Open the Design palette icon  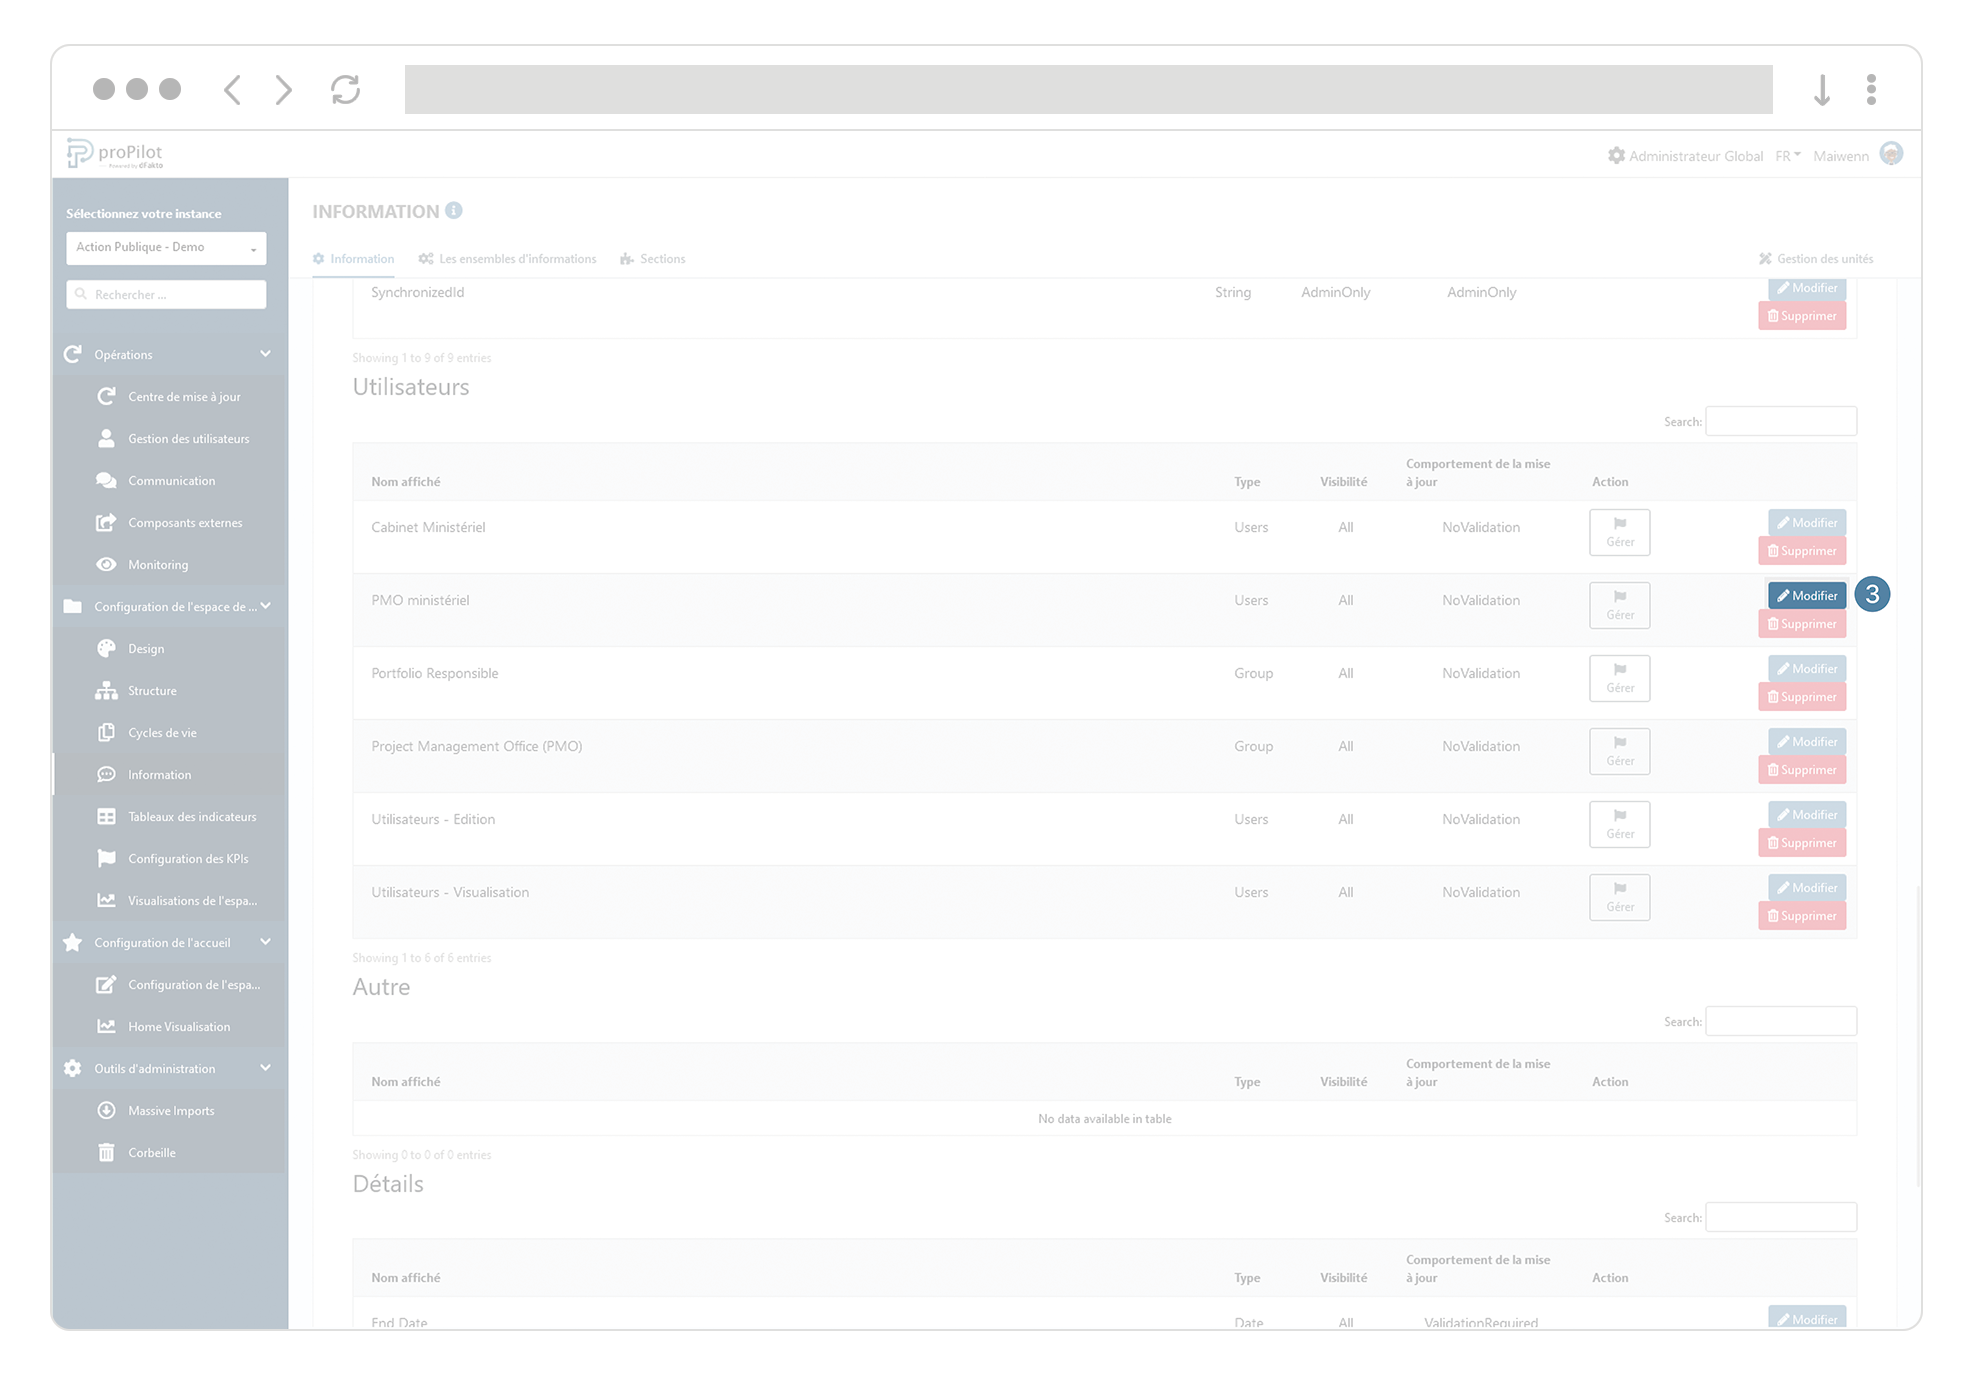(x=106, y=648)
